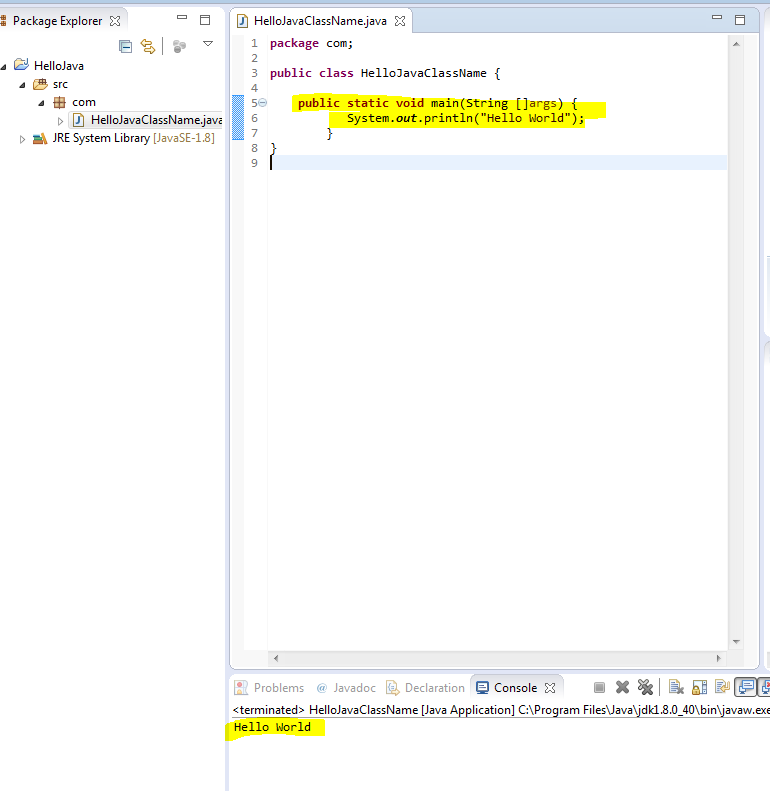The image size is (770, 791).
Task: Maximize the Package Explorer view
Action: 205,20
